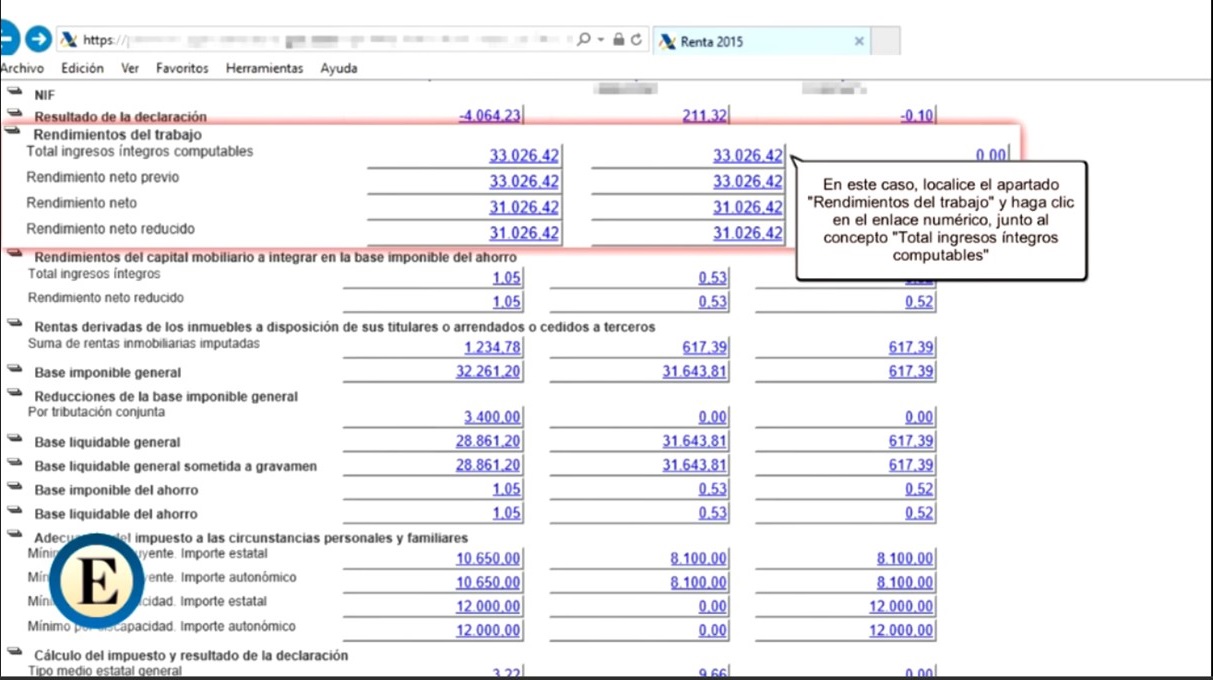Select the 'Total ingresos íntegros computables' label
The height and width of the screenshot is (680, 1213).
(140, 152)
